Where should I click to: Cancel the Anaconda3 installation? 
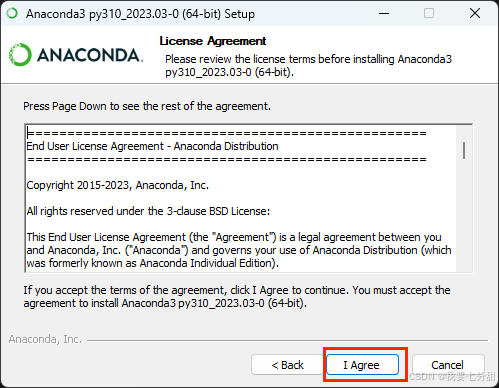(448, 365)
